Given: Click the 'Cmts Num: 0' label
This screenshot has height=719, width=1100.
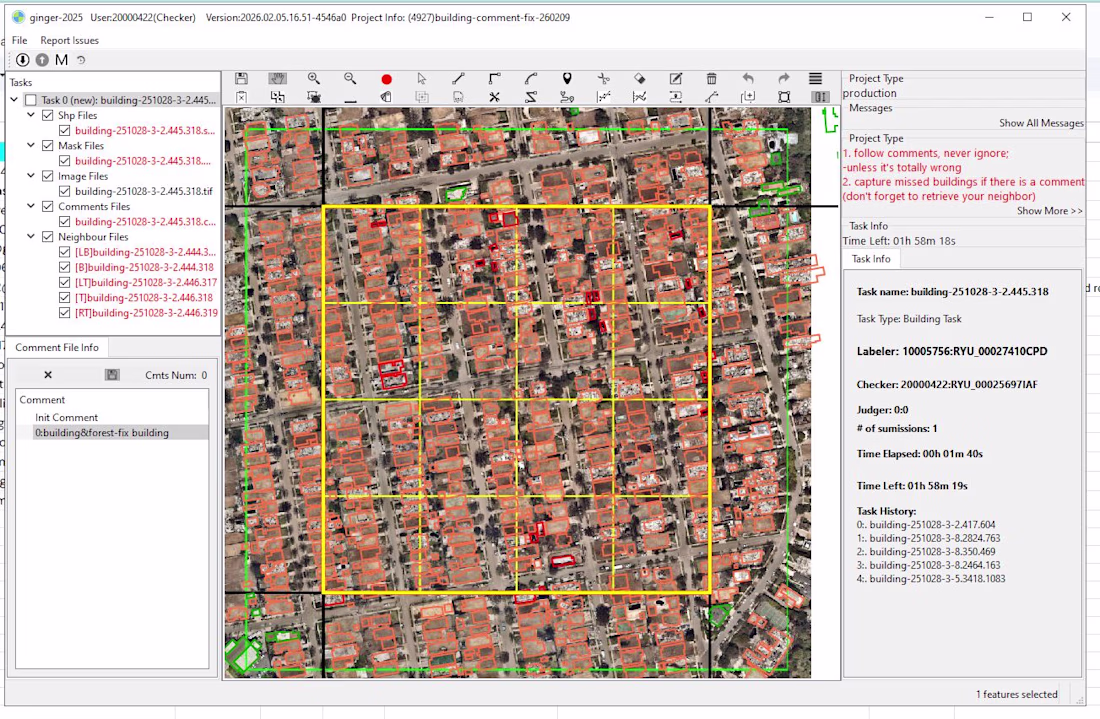Looking at the screenshot, I should tap(176, 375).
